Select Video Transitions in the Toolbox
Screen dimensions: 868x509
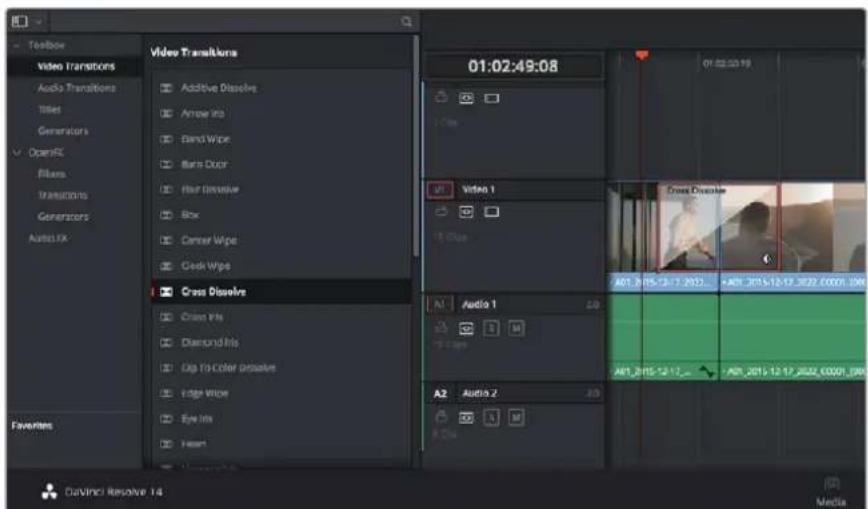(x=76, y=66)
